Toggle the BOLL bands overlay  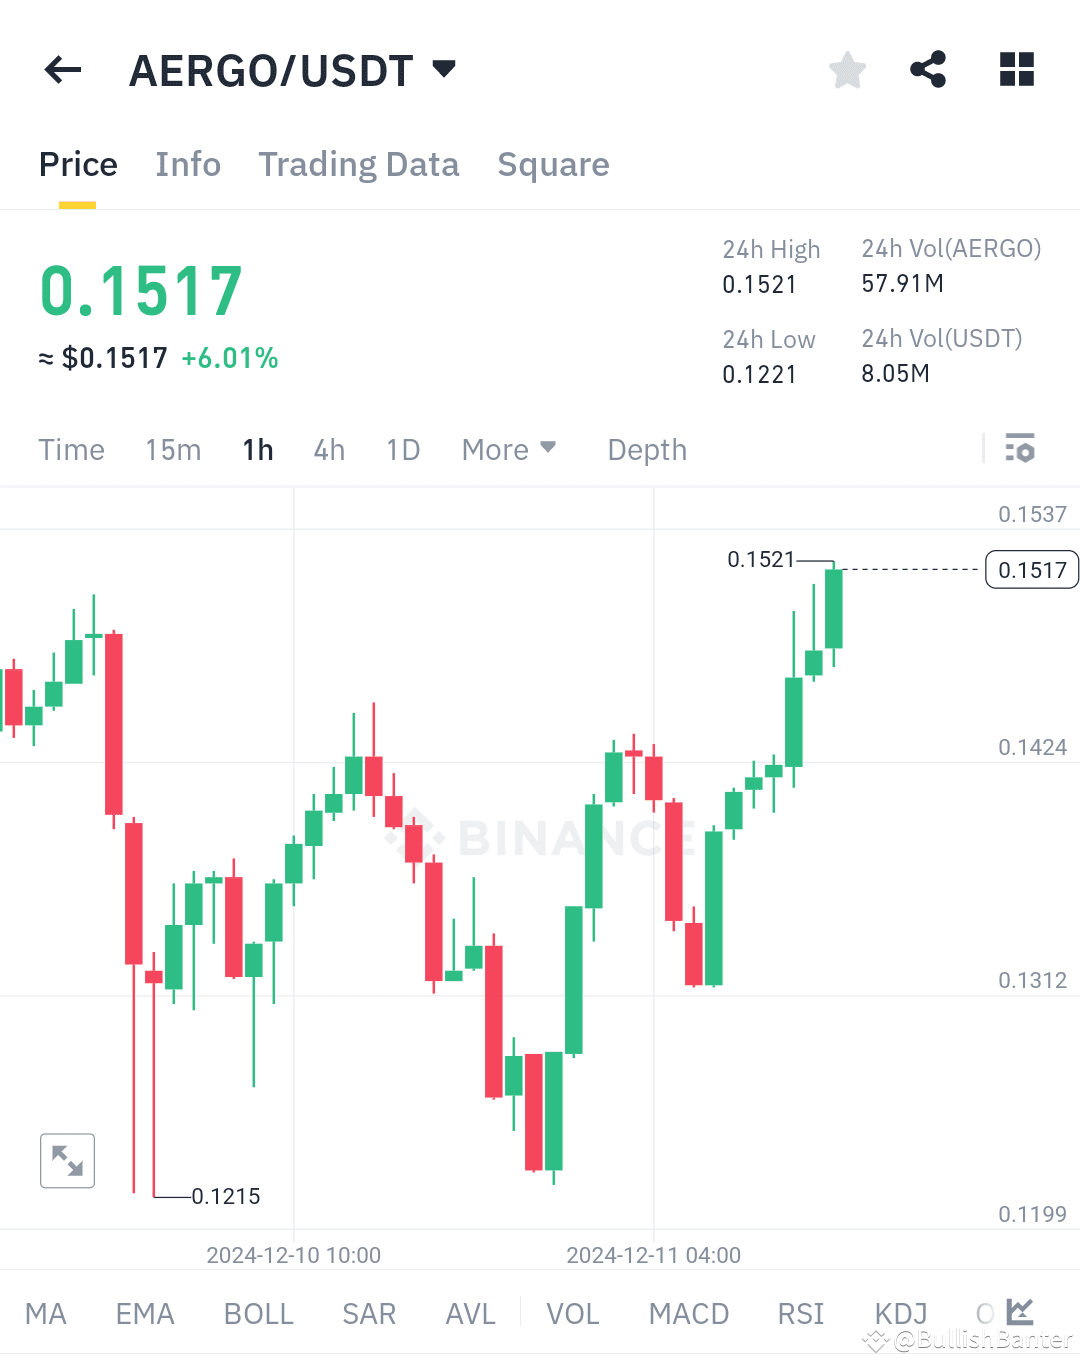tap(258, 1313)
